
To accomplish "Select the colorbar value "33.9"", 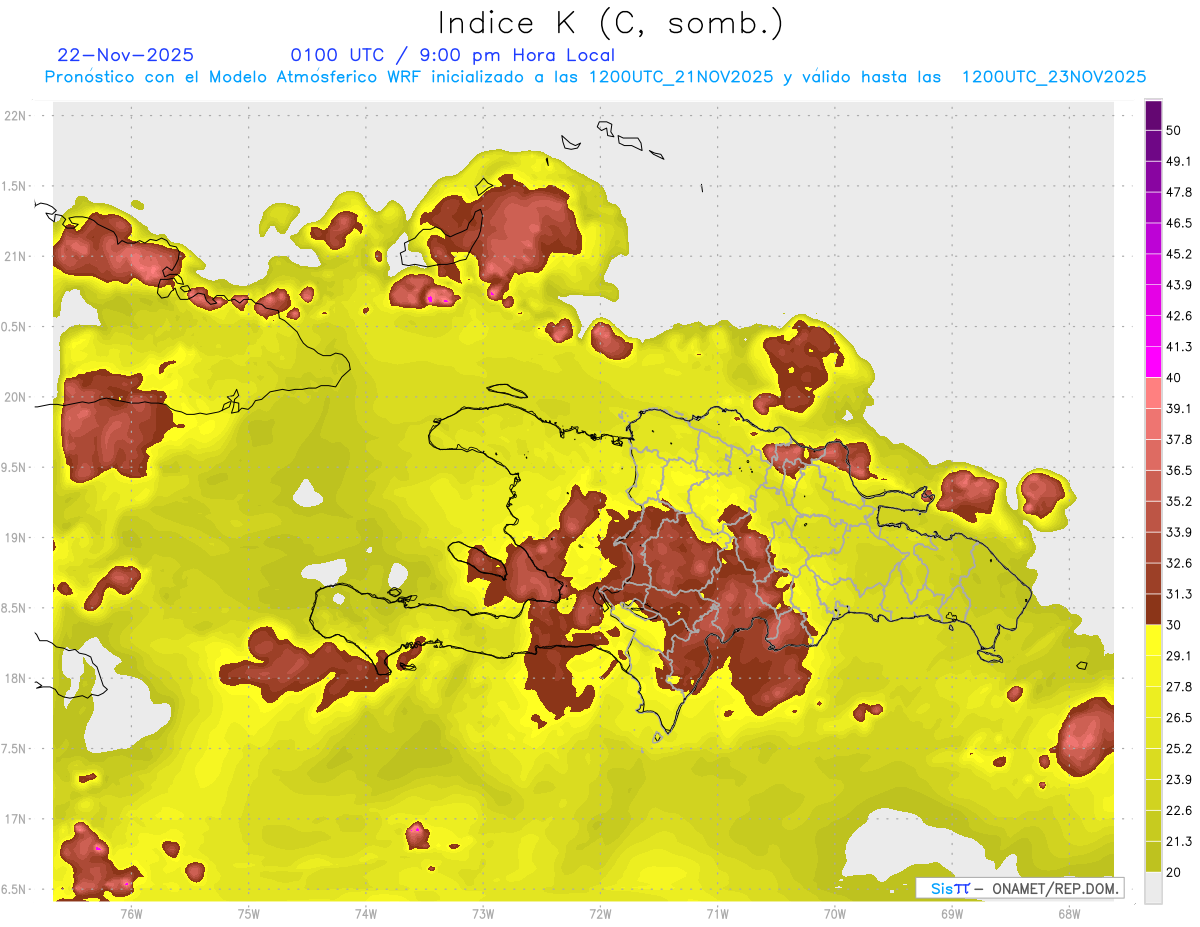I will 1179,532.
